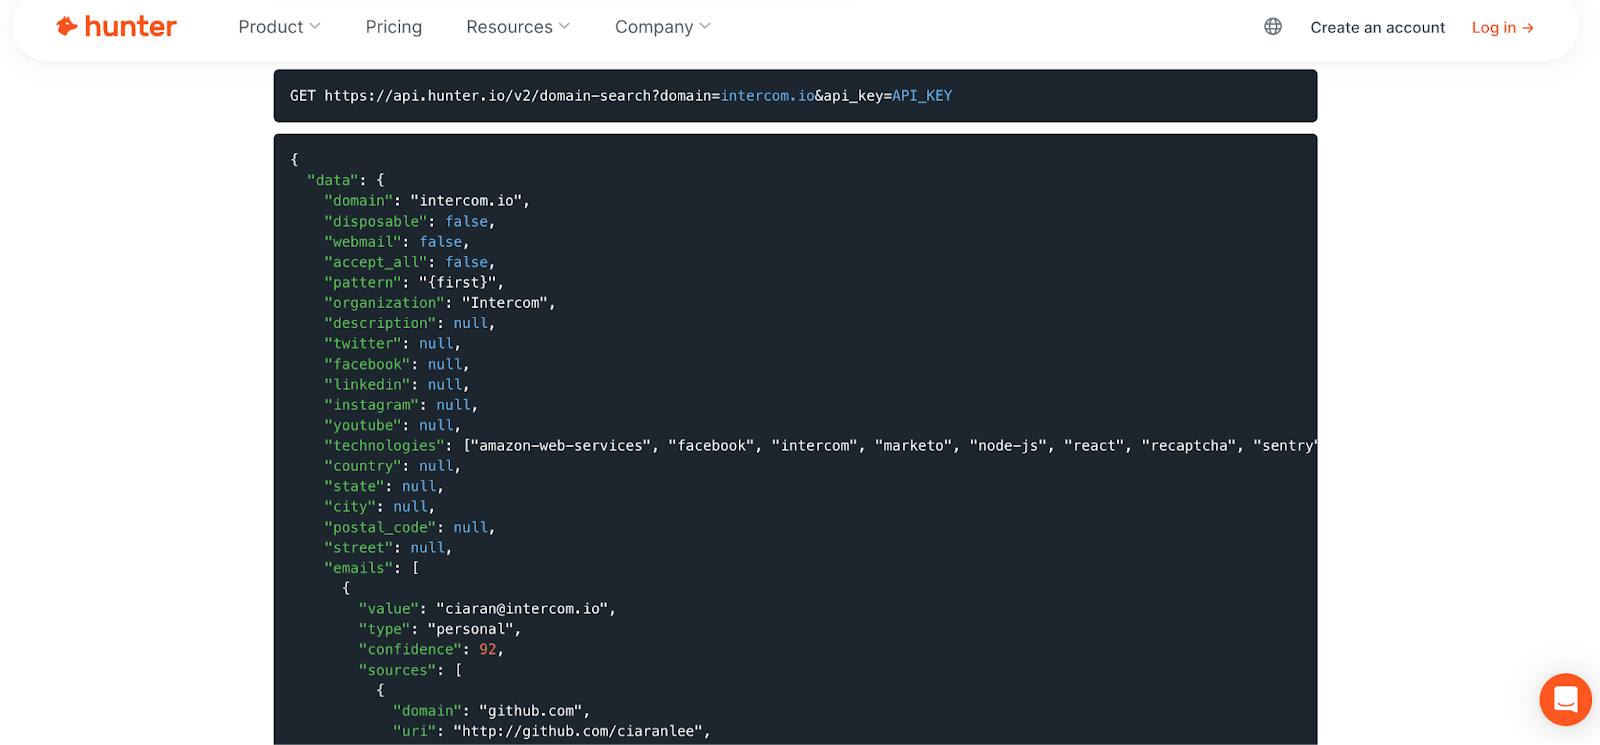1600x745 pixels.
Task: Click the "street": null line
Action: click(x=388, y=548)
